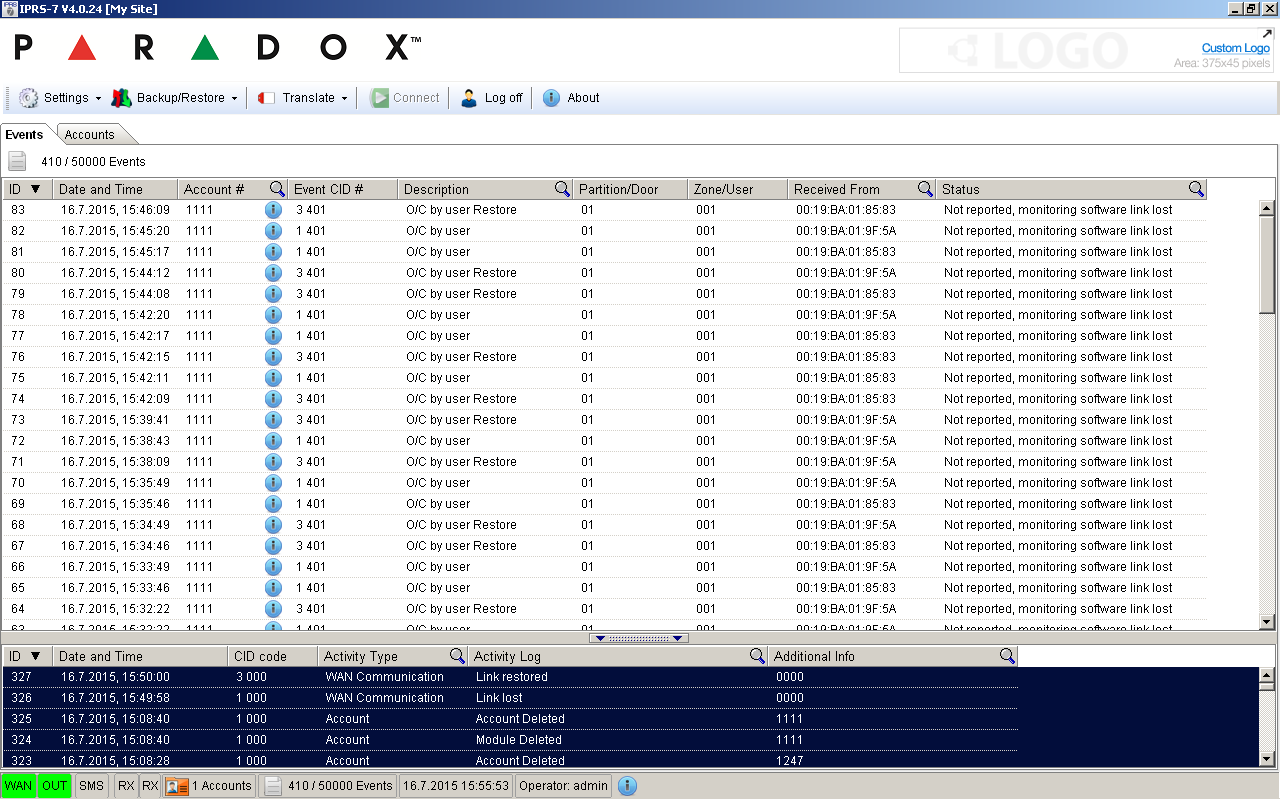This screenshot has width=1280, height=800.
Task: Expand the Backup/Restore dropdown
Action: pos(175,98)
